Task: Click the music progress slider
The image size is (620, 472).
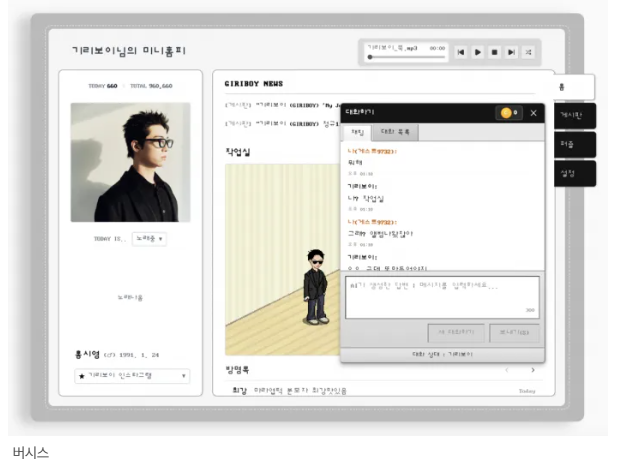Action: pos(406,57)
